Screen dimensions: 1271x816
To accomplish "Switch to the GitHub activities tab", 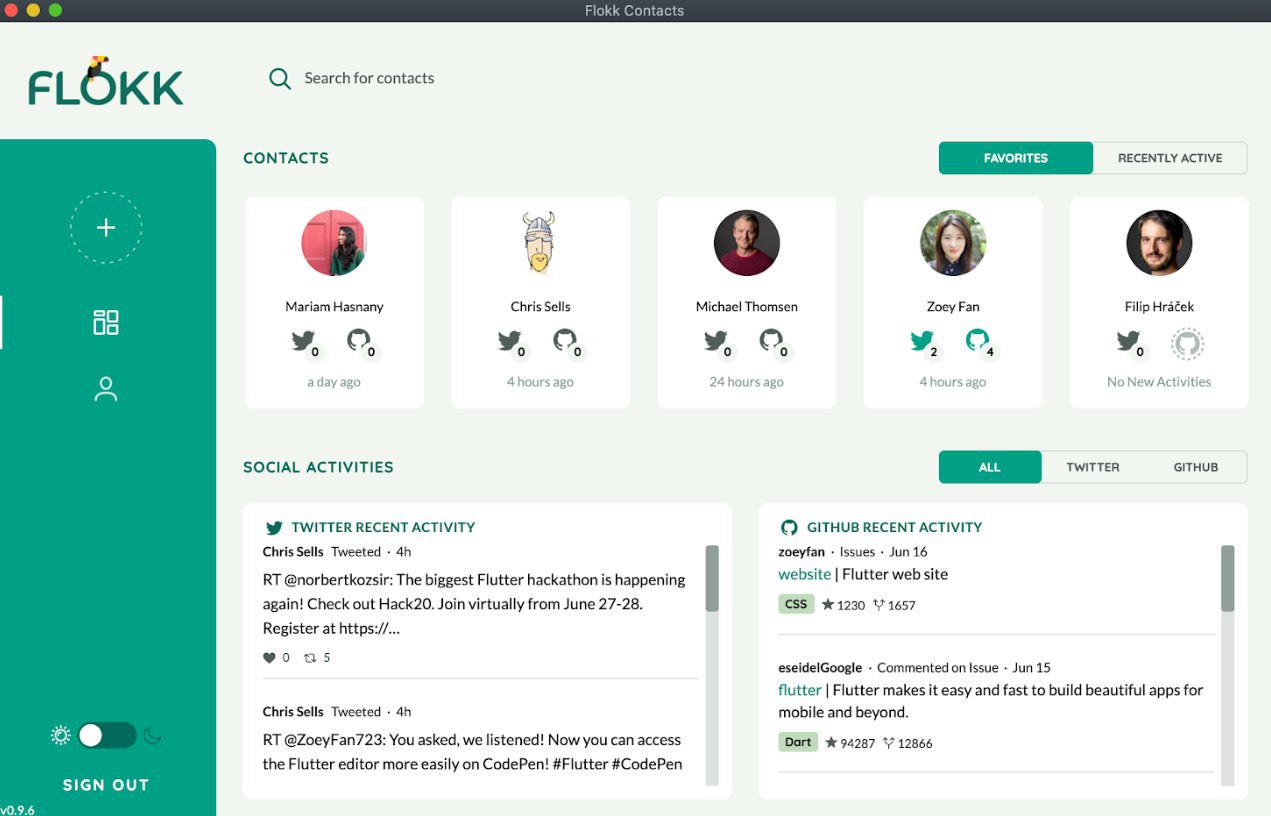I will [1196, 467].
